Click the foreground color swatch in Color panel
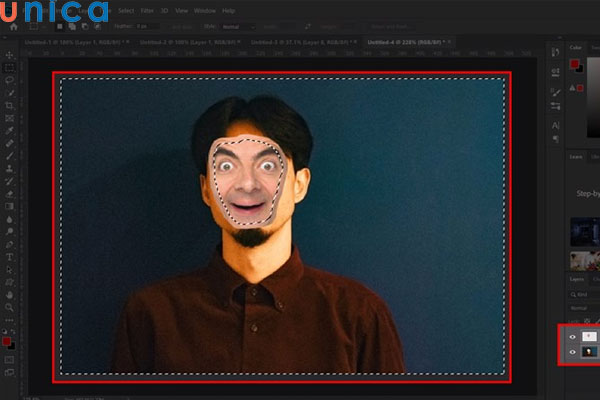 575,63
